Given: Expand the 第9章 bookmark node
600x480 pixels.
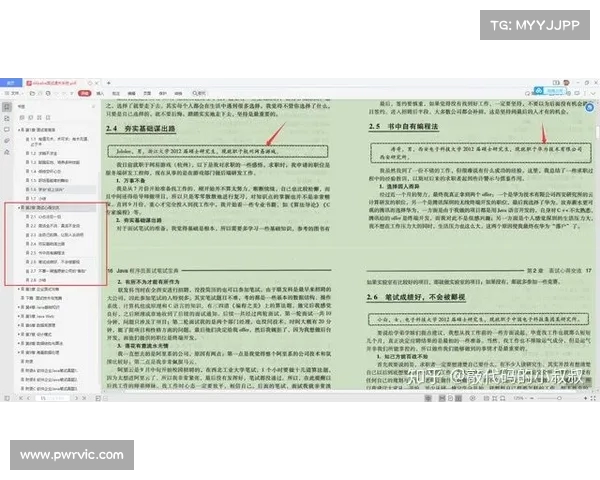Looking at the screenshot, I should (19, 353).
